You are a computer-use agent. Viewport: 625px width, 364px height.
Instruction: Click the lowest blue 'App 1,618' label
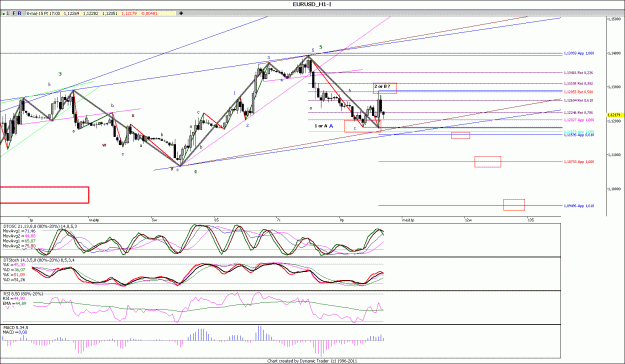tap(579, 206)
